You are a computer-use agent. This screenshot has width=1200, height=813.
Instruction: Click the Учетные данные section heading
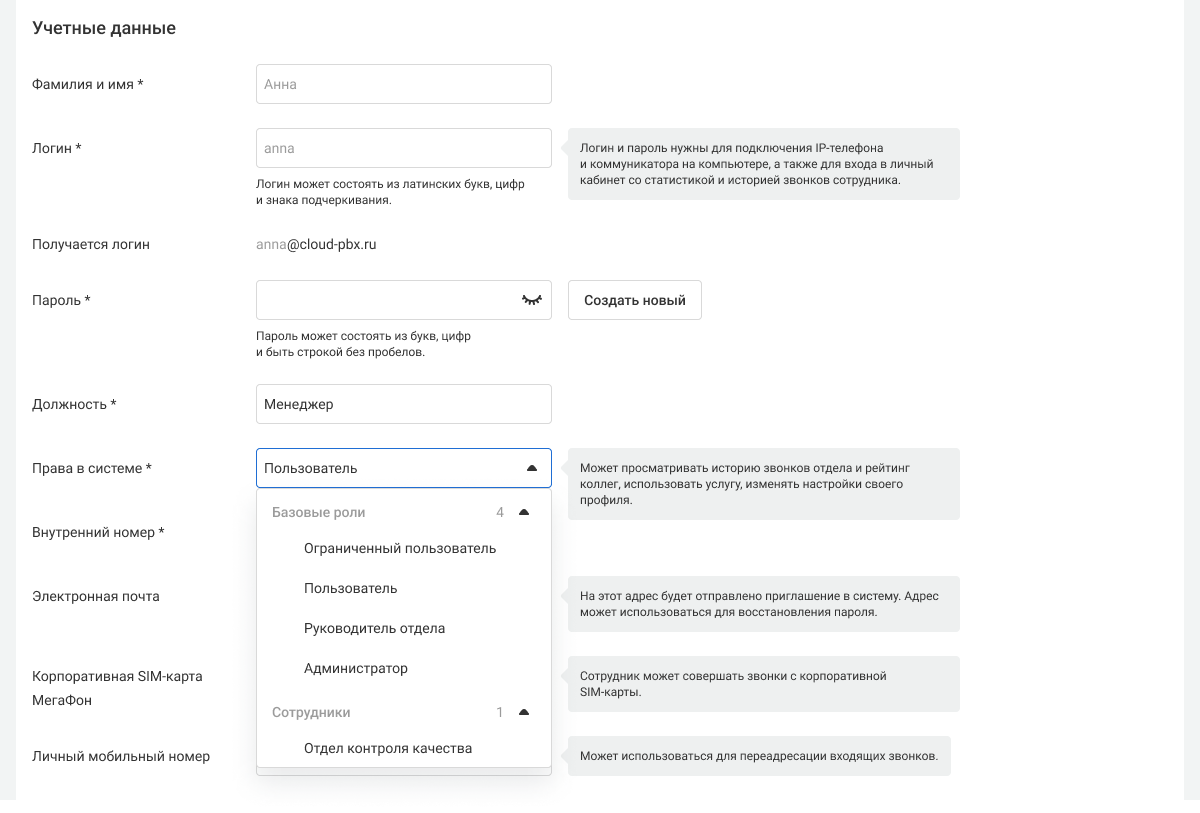click(104, 28)
